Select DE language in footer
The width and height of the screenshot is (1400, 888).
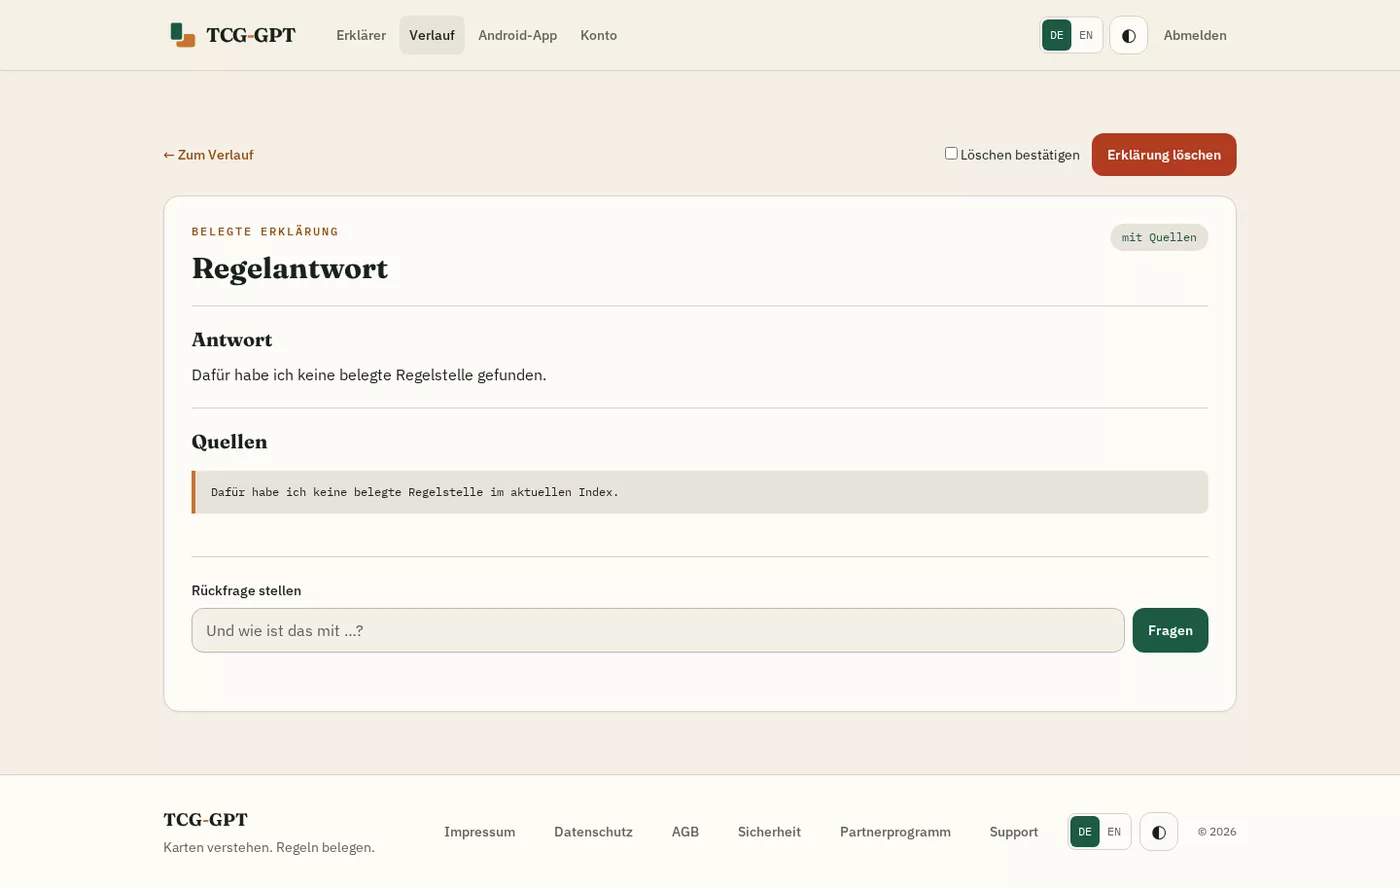point(1084,832)
